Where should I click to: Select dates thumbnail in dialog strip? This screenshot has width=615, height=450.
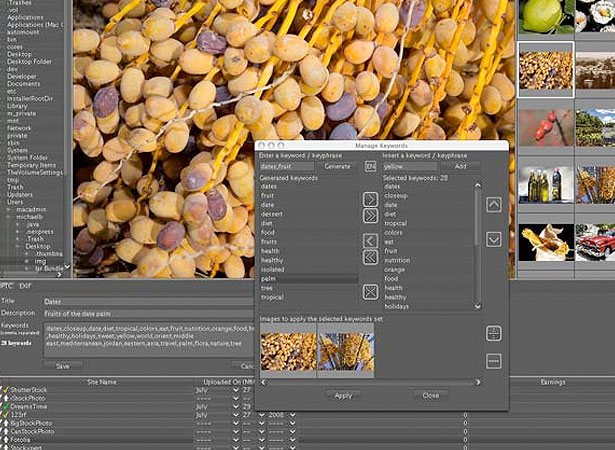click(288, 351)
